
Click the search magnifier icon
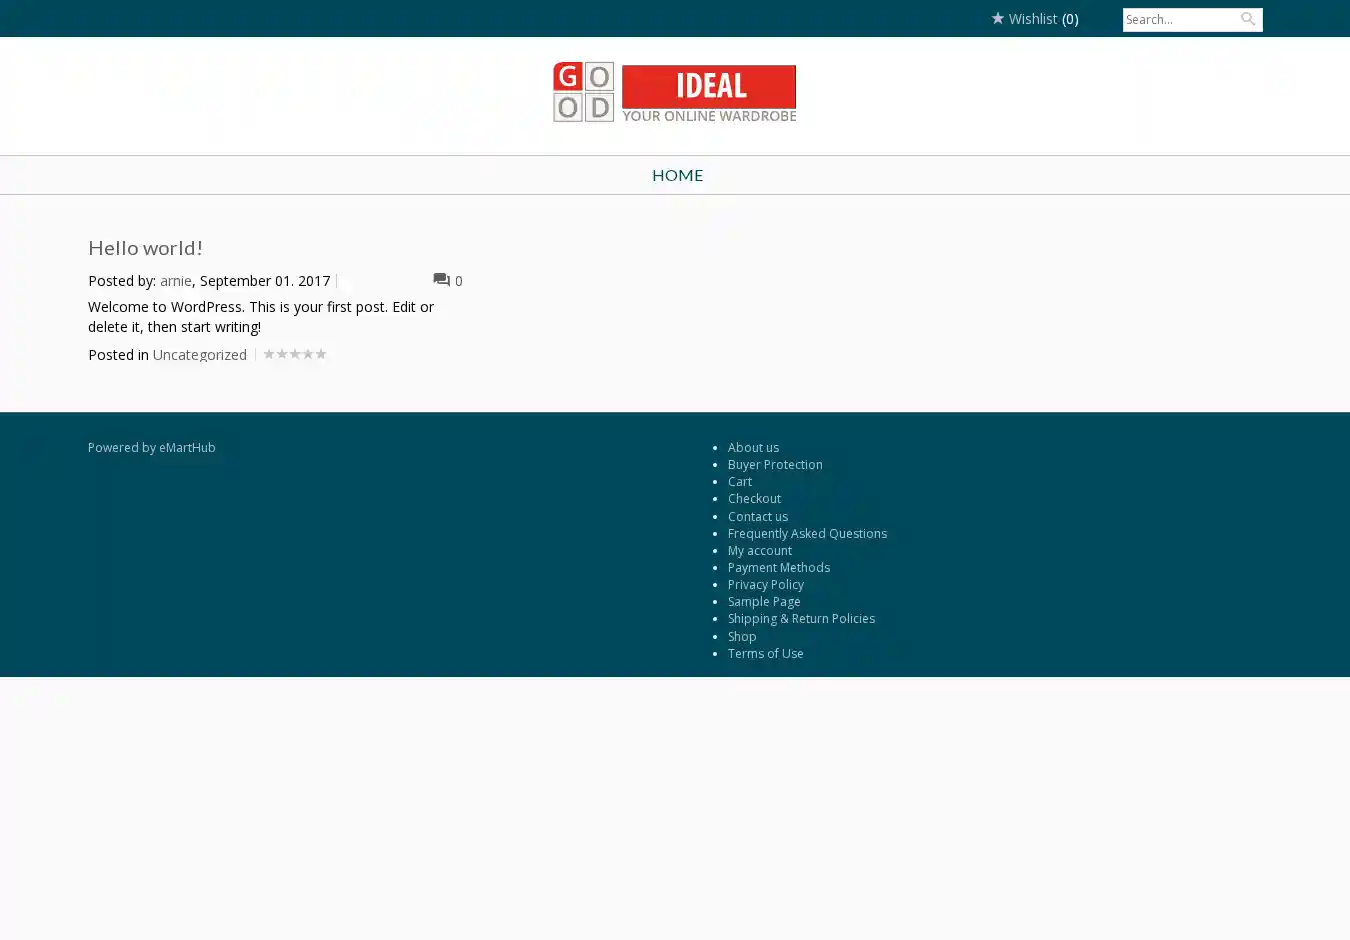point(1247,19)
